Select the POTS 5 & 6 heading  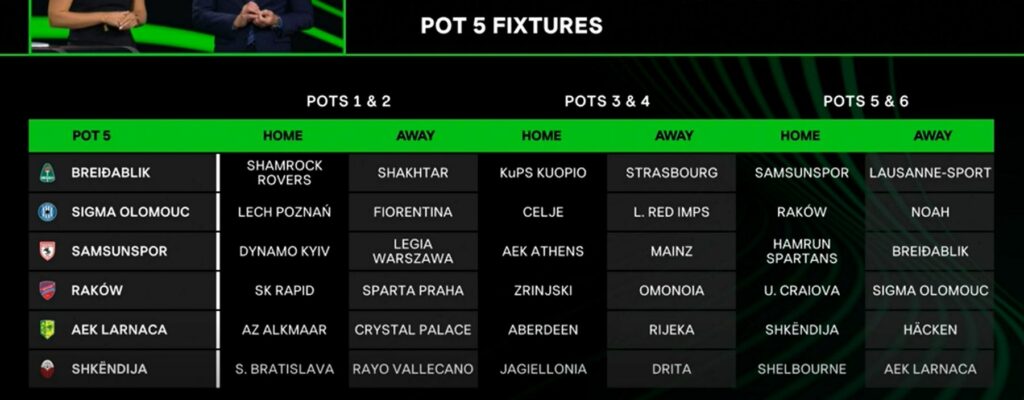pos(866,101)
